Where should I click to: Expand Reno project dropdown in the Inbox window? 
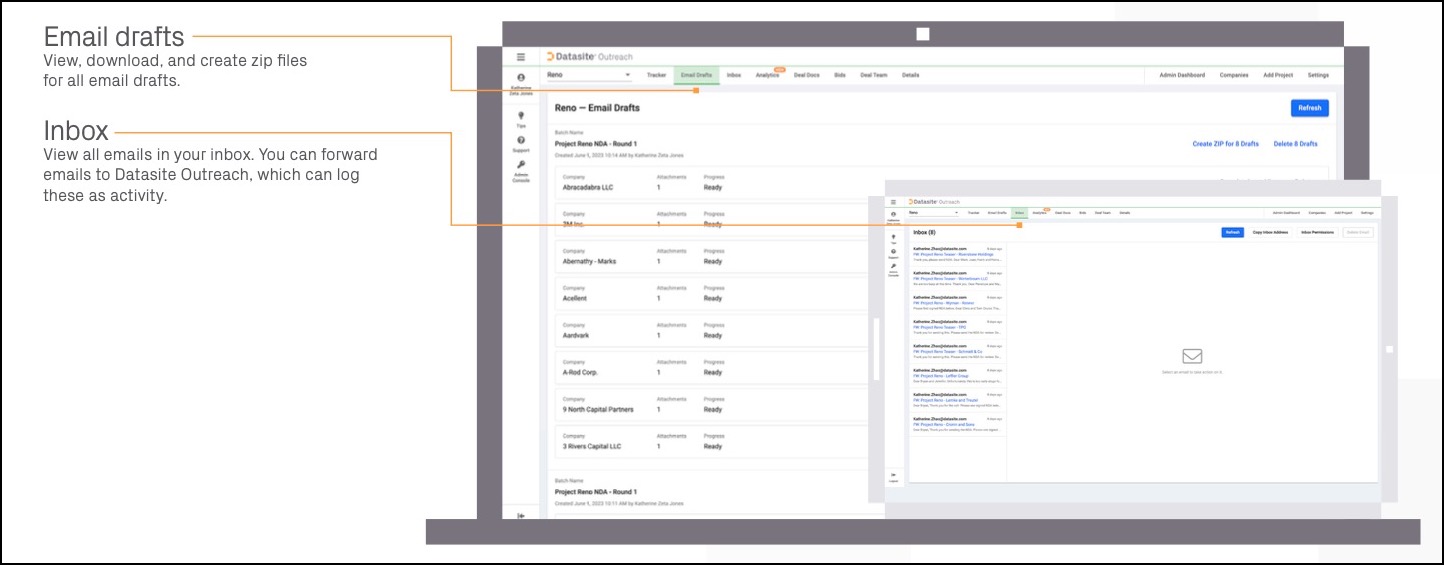pyautogui.click(x=933, y=213)
